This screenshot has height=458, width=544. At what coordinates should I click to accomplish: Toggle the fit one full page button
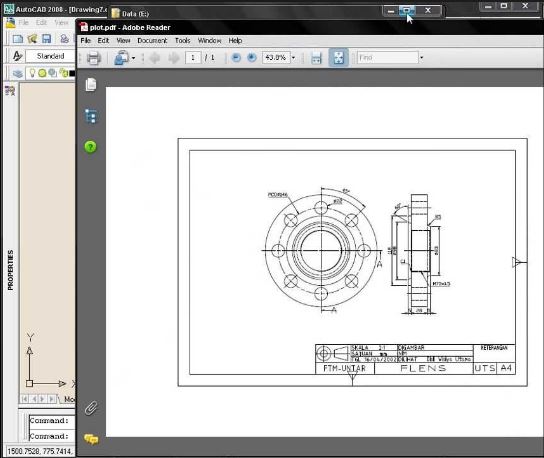[339, 58]
